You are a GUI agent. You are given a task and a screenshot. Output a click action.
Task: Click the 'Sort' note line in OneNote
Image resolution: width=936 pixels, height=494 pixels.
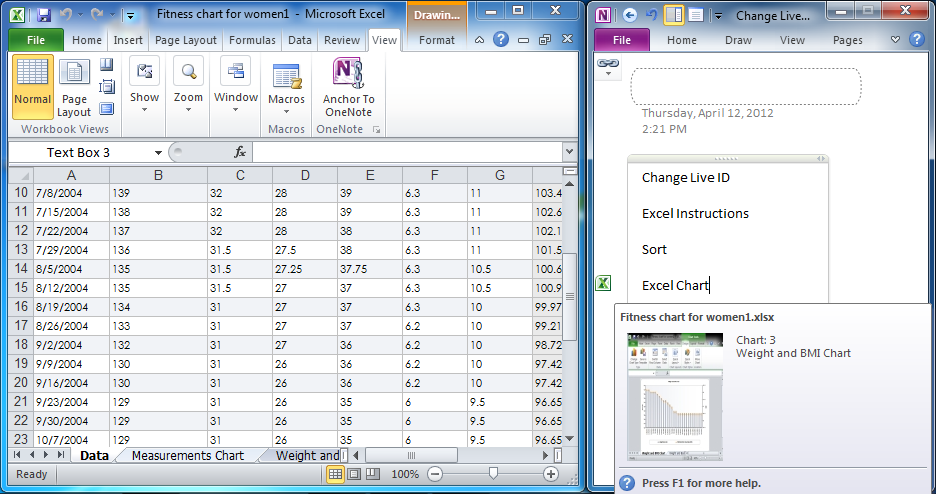pyautogui.click(x=654, y=249)
